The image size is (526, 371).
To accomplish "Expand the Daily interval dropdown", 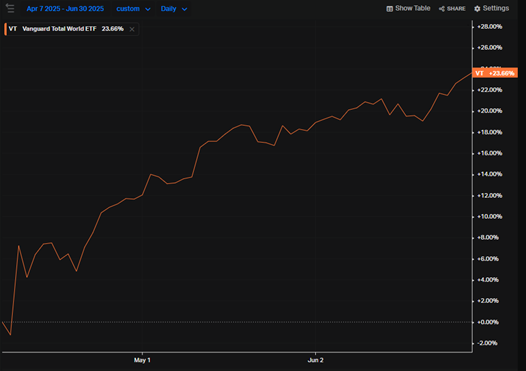I will tap(173, 9).
